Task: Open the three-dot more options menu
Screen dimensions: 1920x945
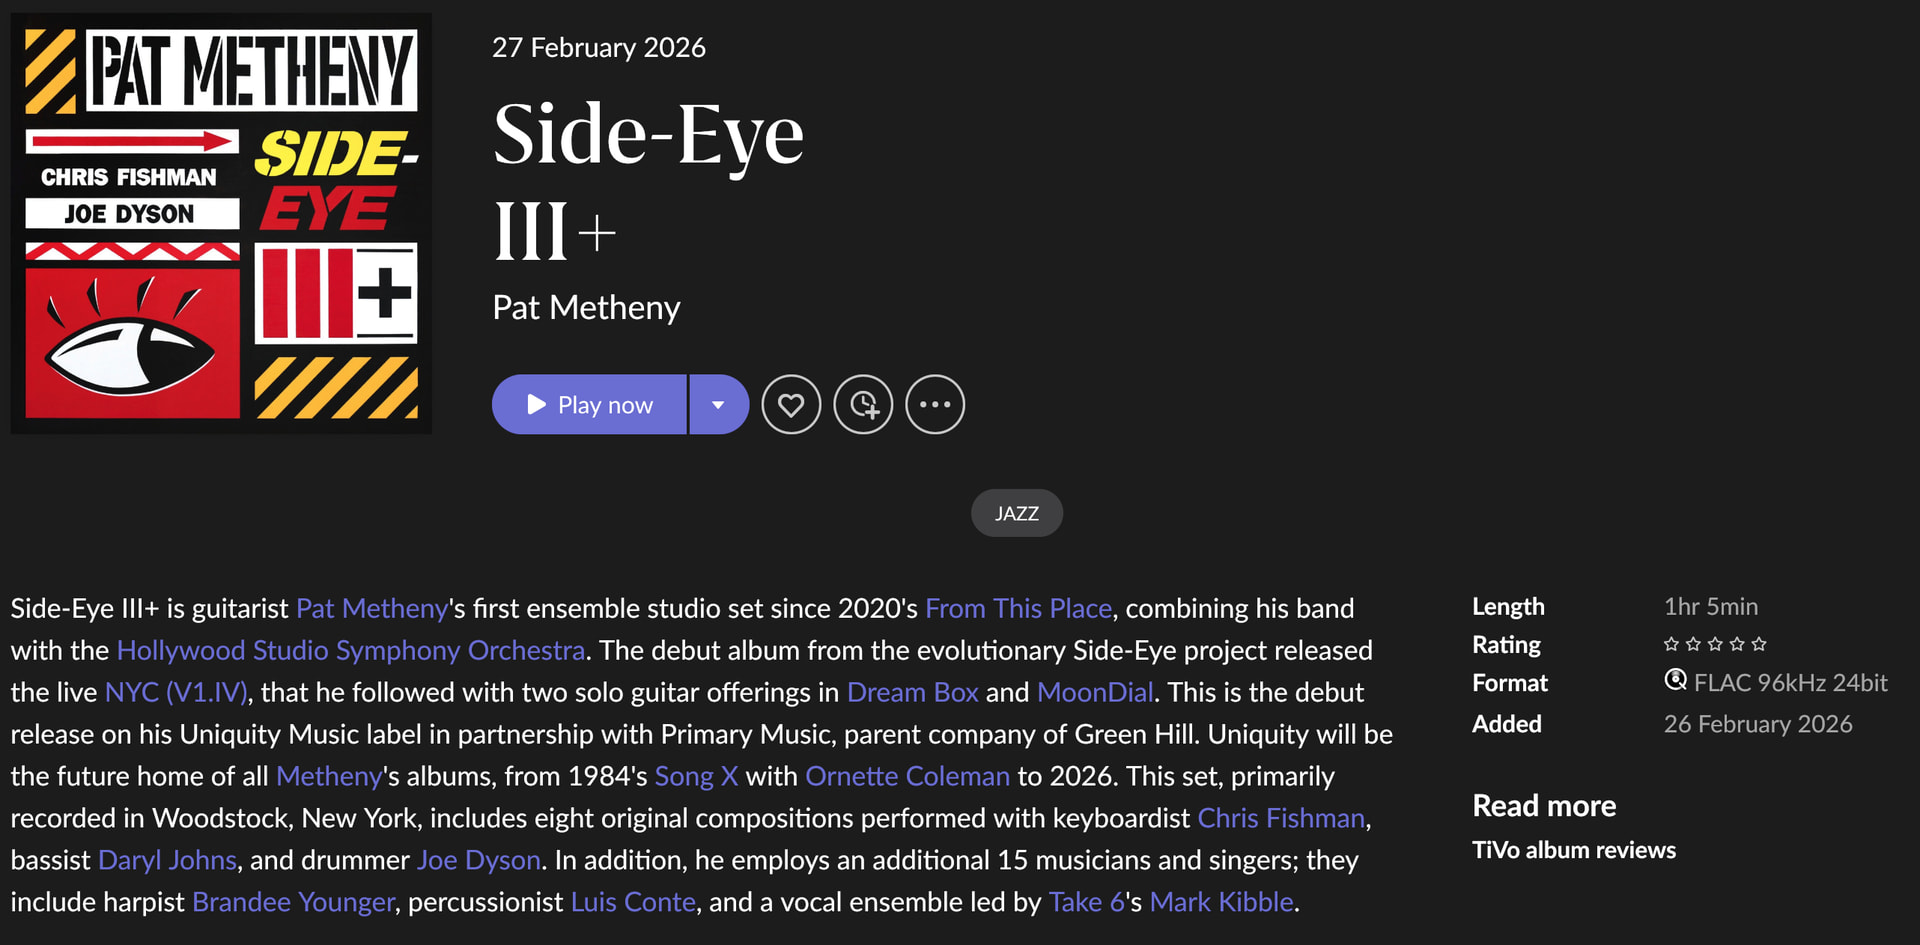Action: [935, 405]
